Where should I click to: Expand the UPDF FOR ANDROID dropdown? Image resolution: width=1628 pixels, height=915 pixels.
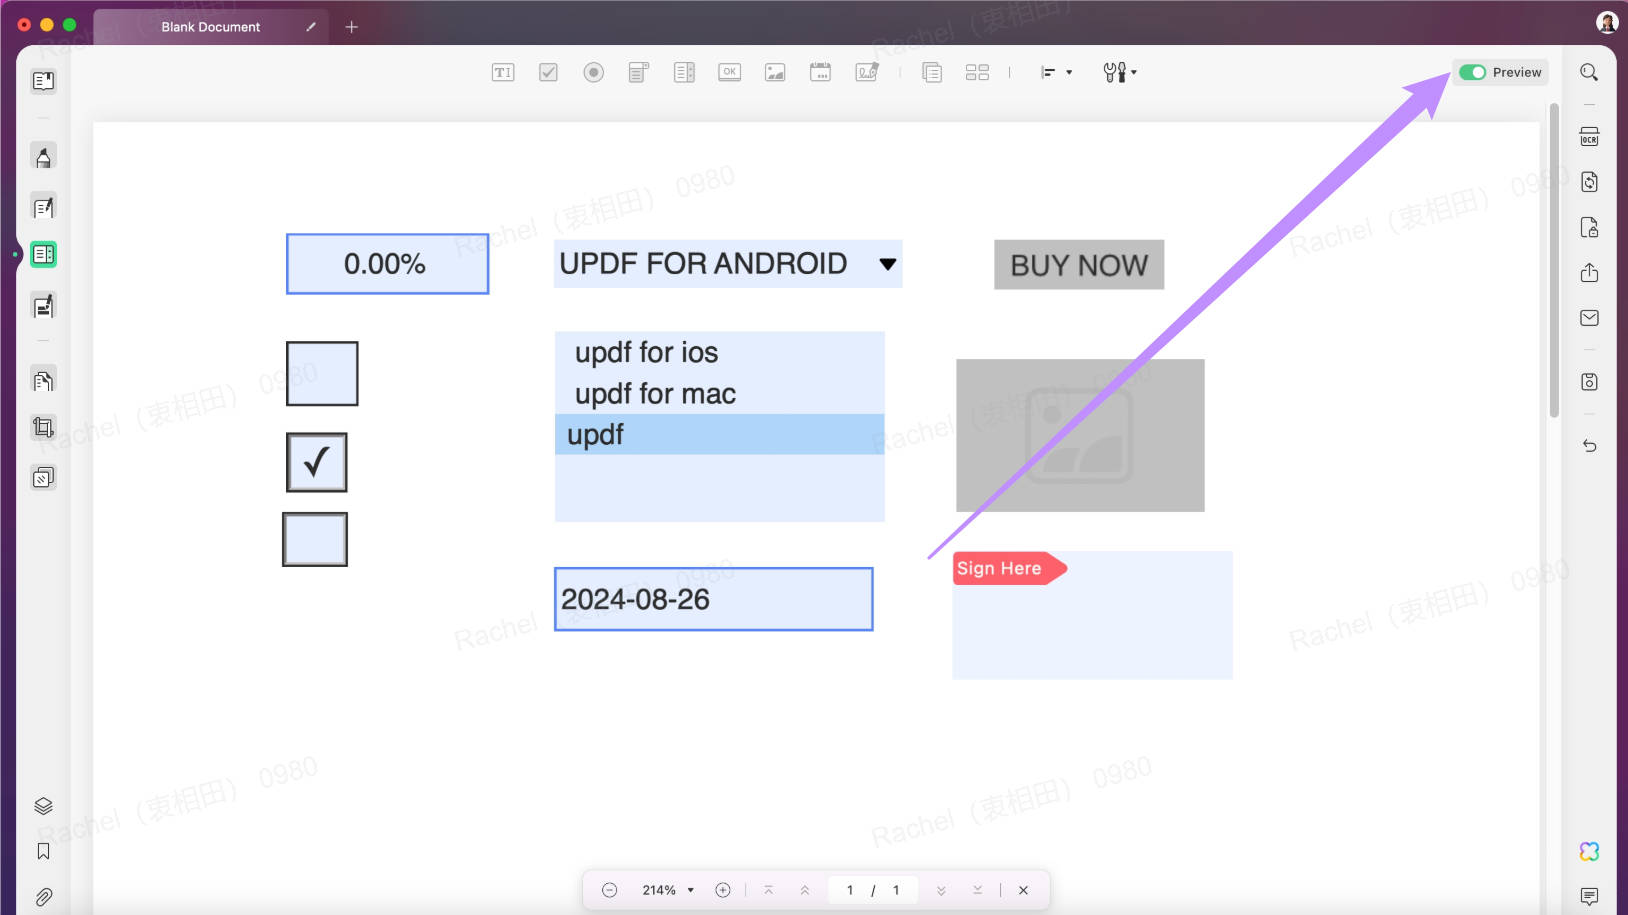click(887, 264)
